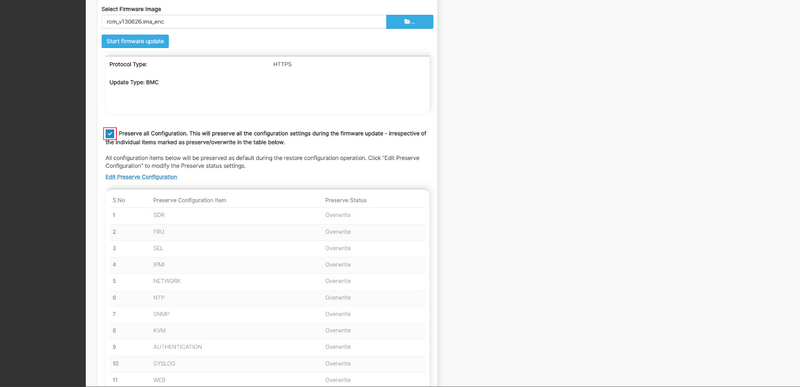The width and height of the screenshot is (800, 387).
Task: Uncheck the Preserve all Configuration checkbox
Action: pos(110,134)
